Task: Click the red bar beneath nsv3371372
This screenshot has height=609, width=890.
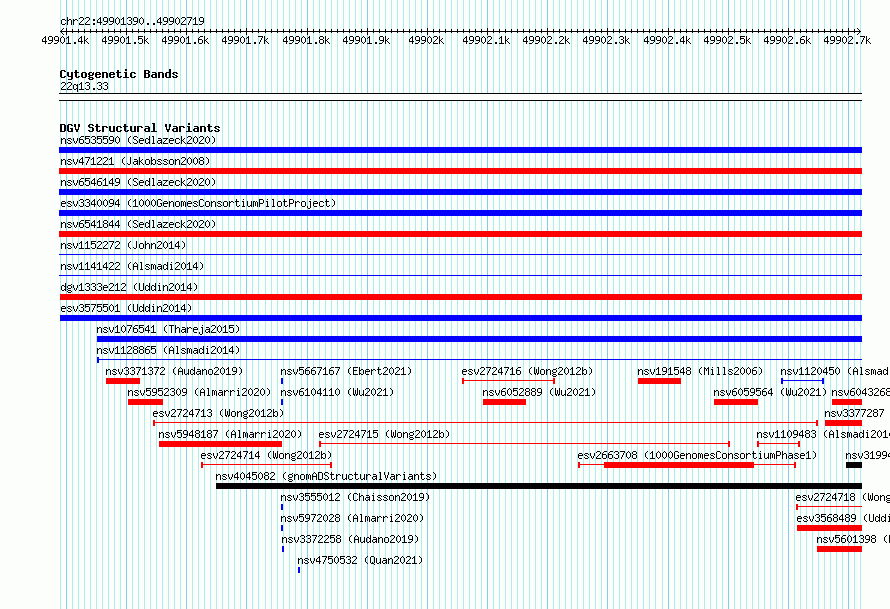Action: coord(123,381)
